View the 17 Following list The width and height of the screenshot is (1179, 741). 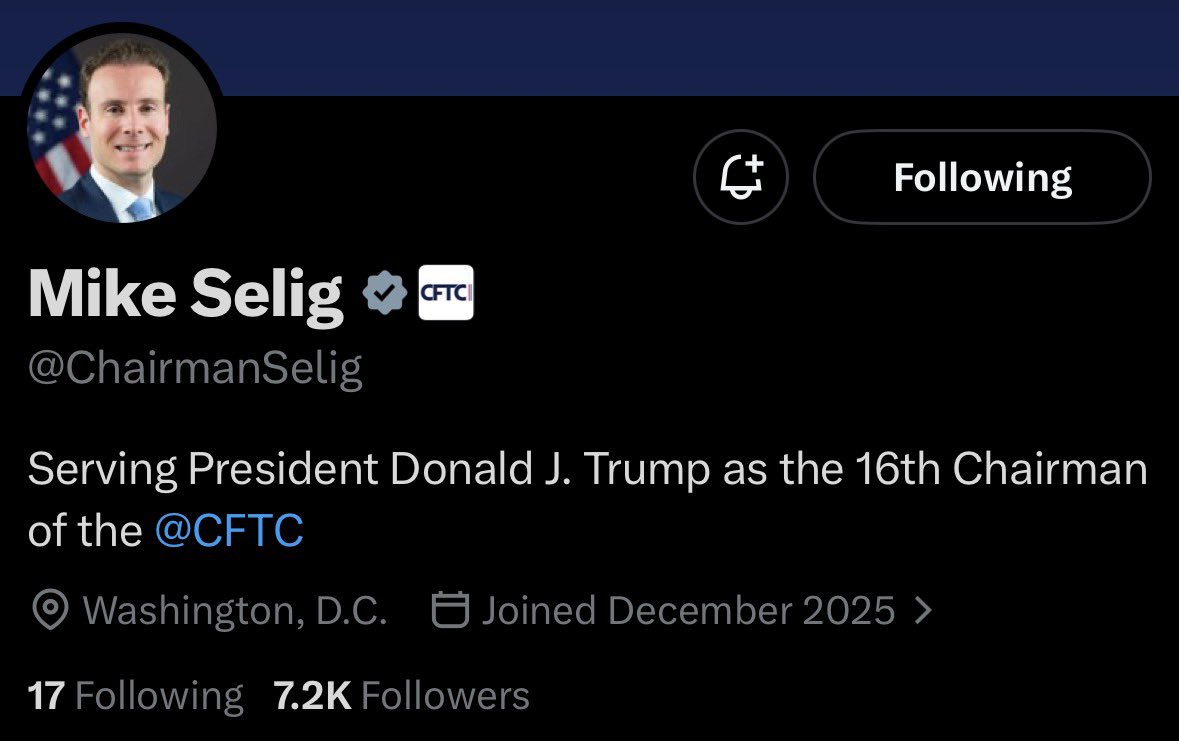(x=135, y=696)
